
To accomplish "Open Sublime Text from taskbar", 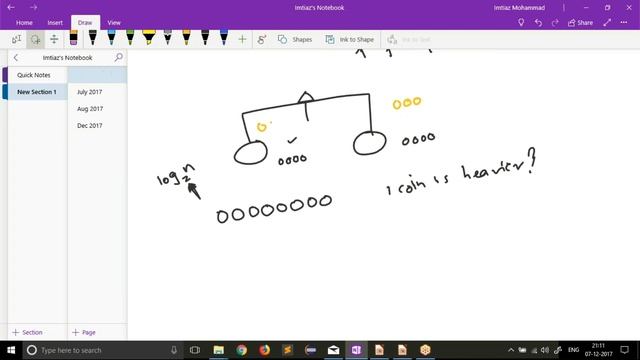I will (288, 350).
